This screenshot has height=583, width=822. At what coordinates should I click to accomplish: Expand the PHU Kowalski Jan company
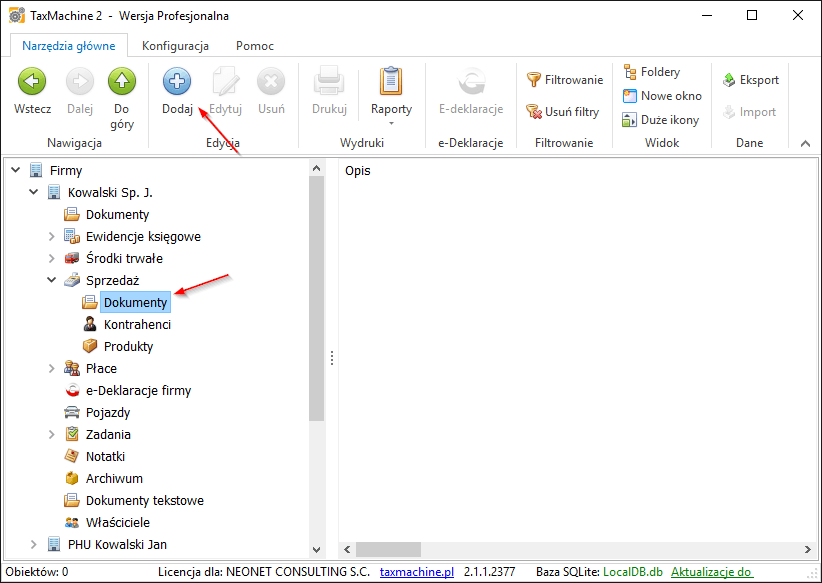click(x=34, y=545)
